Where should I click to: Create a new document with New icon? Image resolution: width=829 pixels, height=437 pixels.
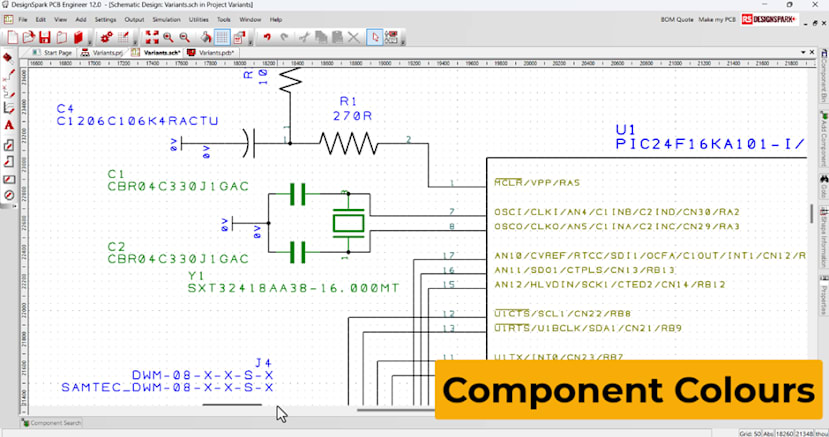(x=12, y=37)
